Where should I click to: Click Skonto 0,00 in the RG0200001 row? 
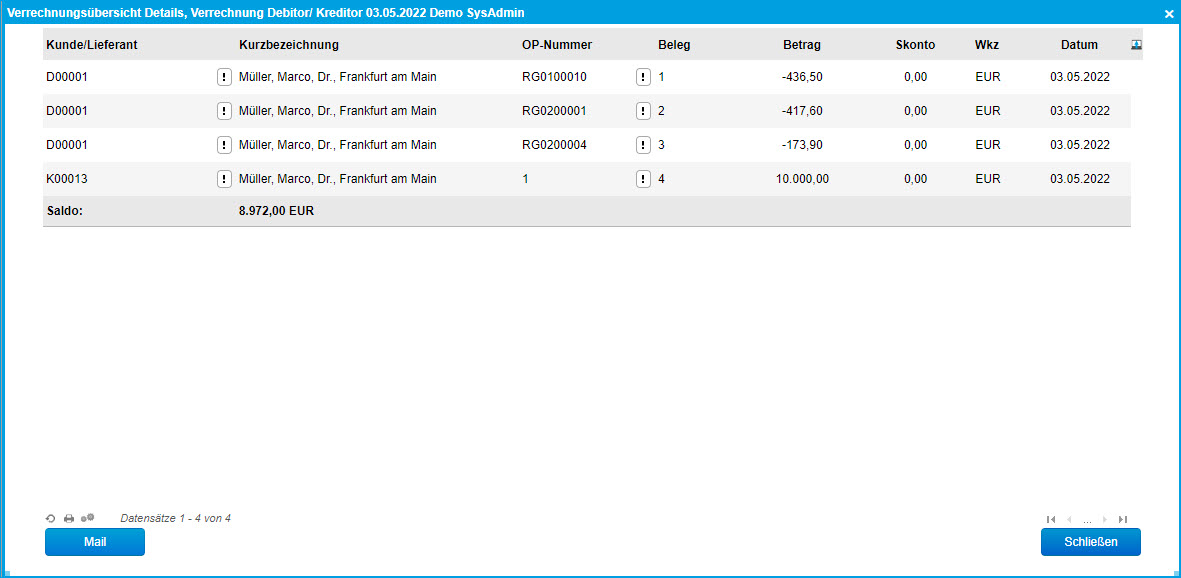pyautogui.click(x=915, y=111)
